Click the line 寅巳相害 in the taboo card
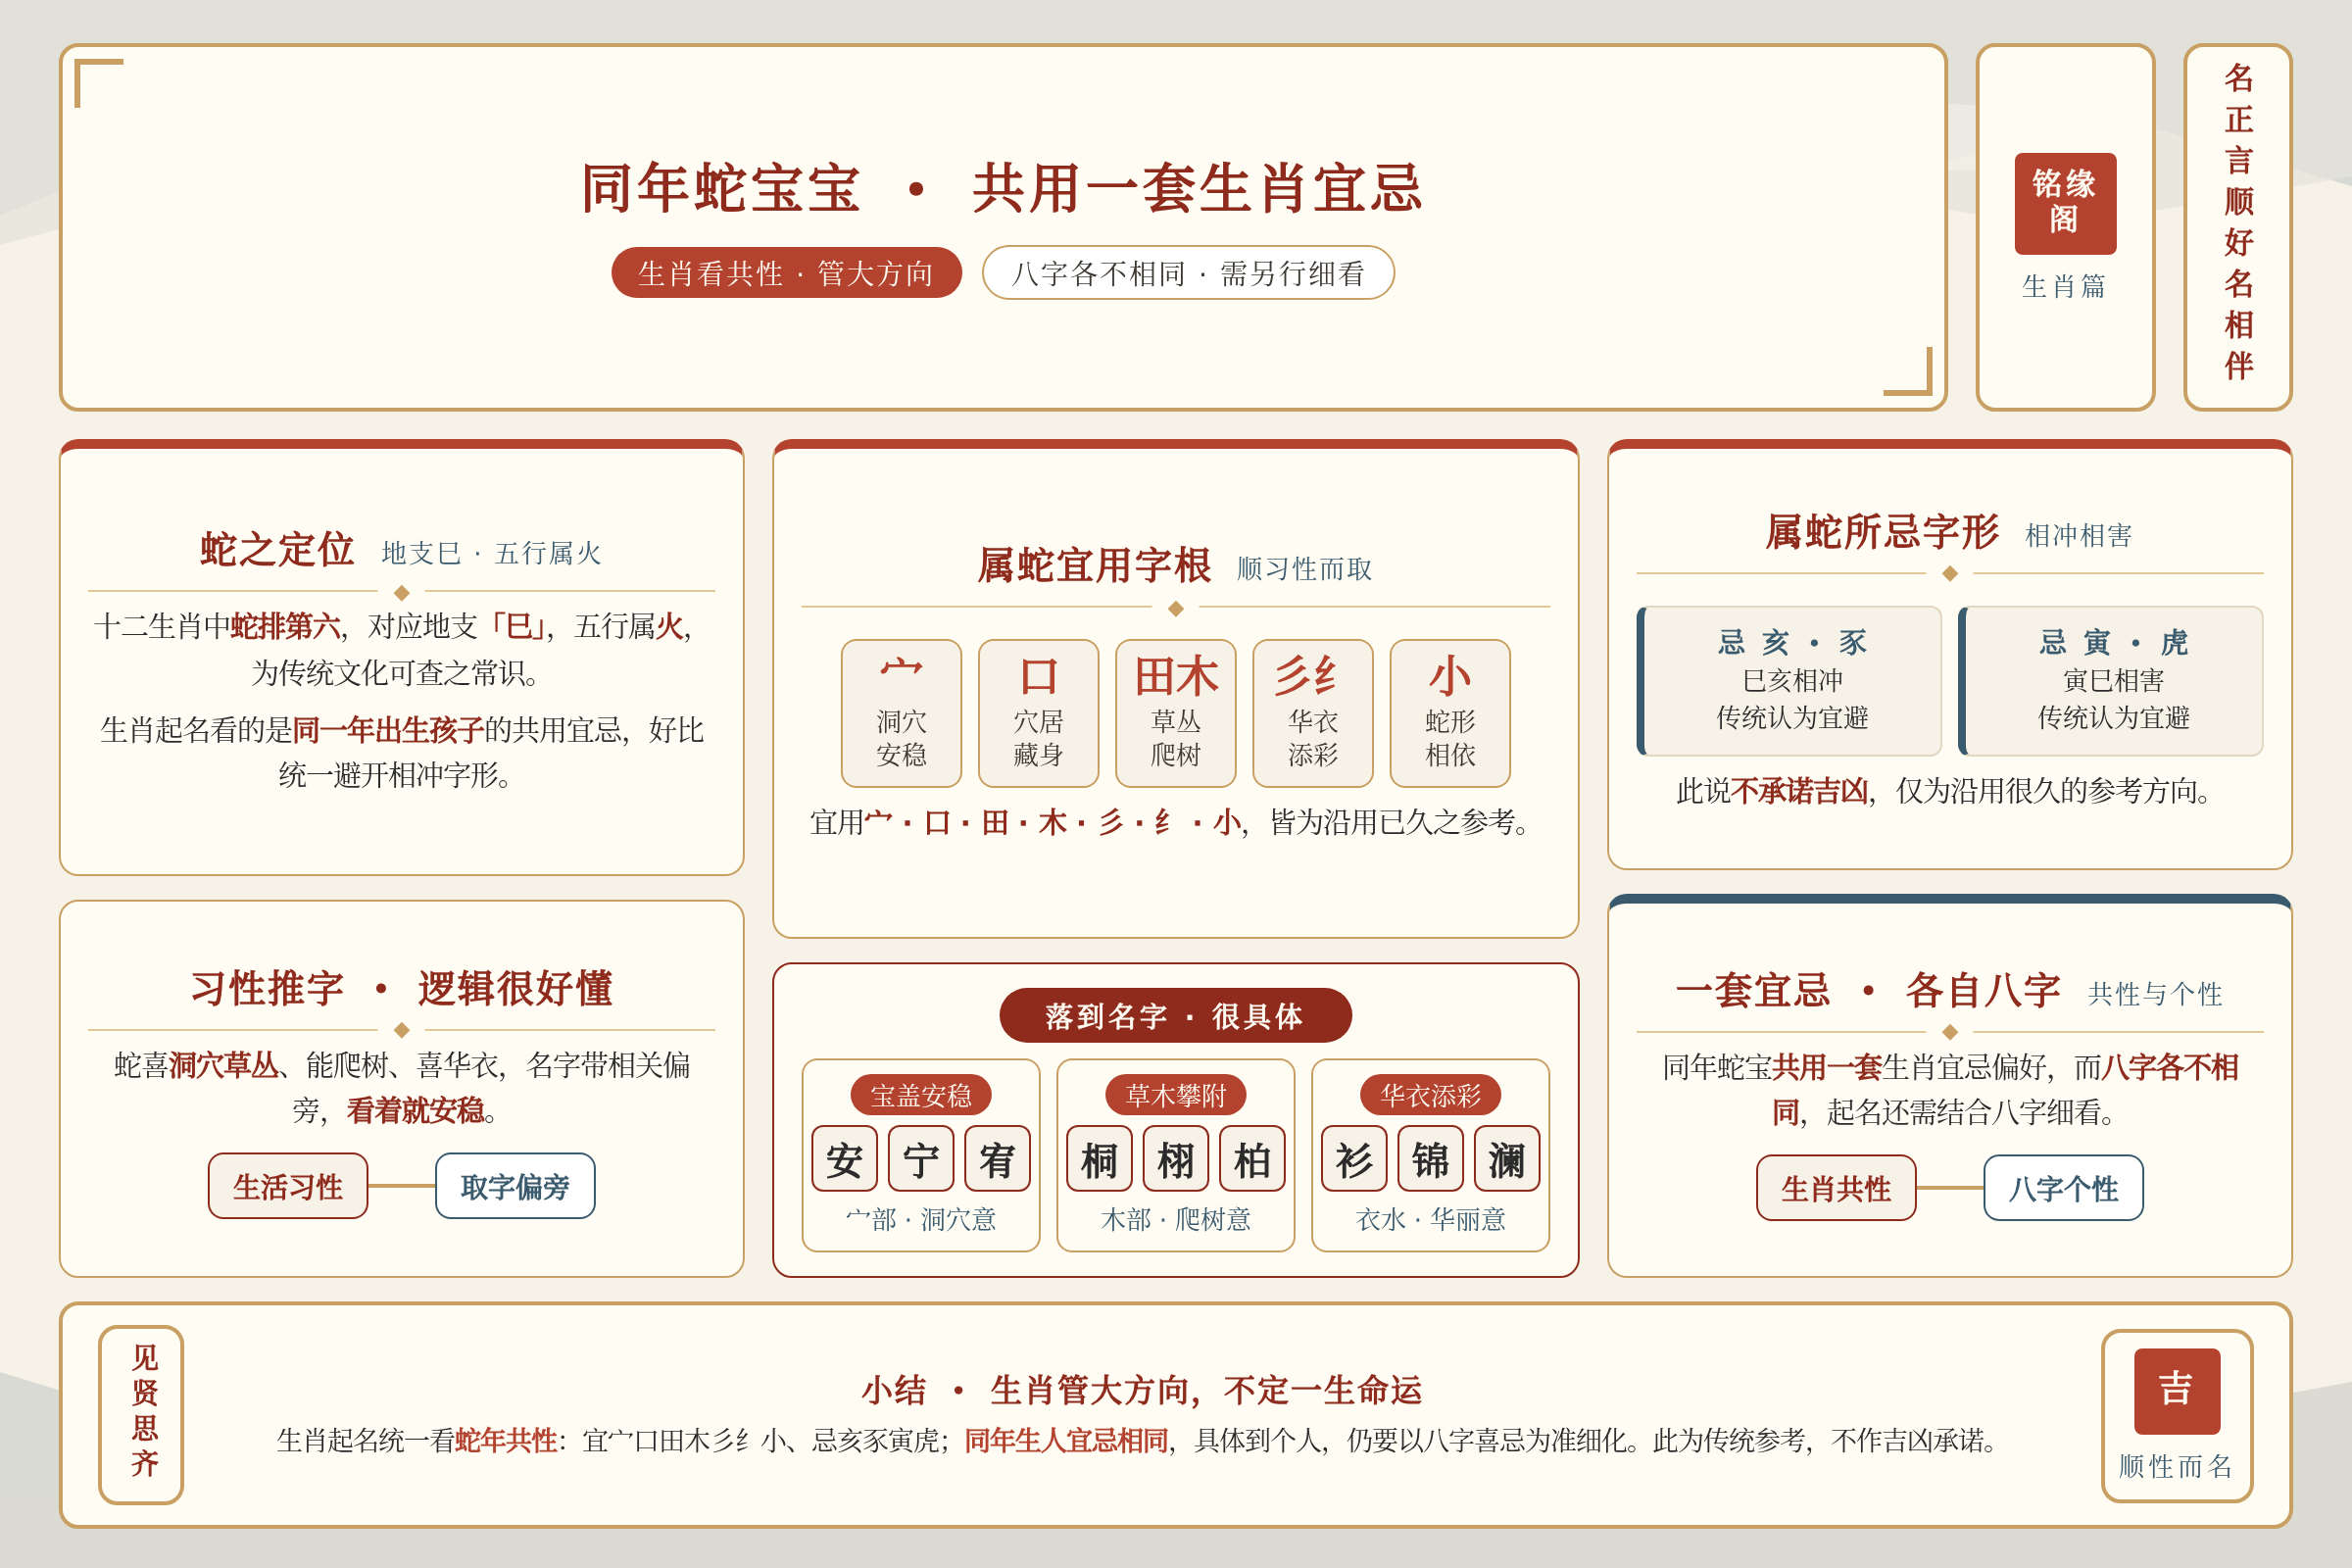The height and width of the screenshot is (1568, 2352). click(x=2114, y=680)
